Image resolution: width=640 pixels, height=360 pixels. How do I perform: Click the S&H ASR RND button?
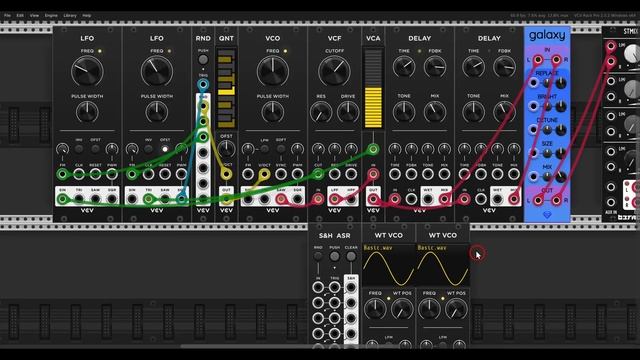click(x=318, y=256)
